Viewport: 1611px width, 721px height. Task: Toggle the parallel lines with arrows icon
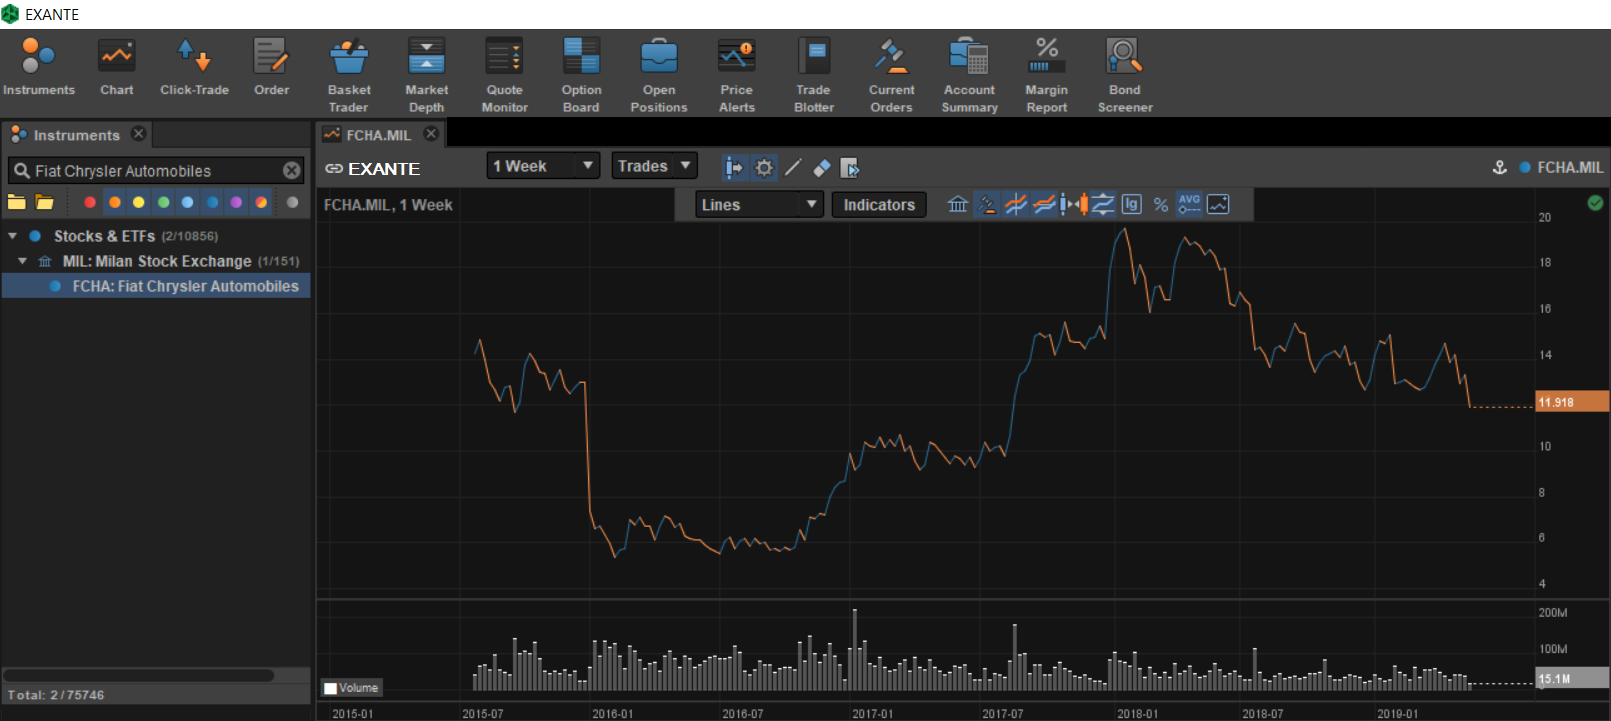pyautogui.click(x=1045, y=204)
